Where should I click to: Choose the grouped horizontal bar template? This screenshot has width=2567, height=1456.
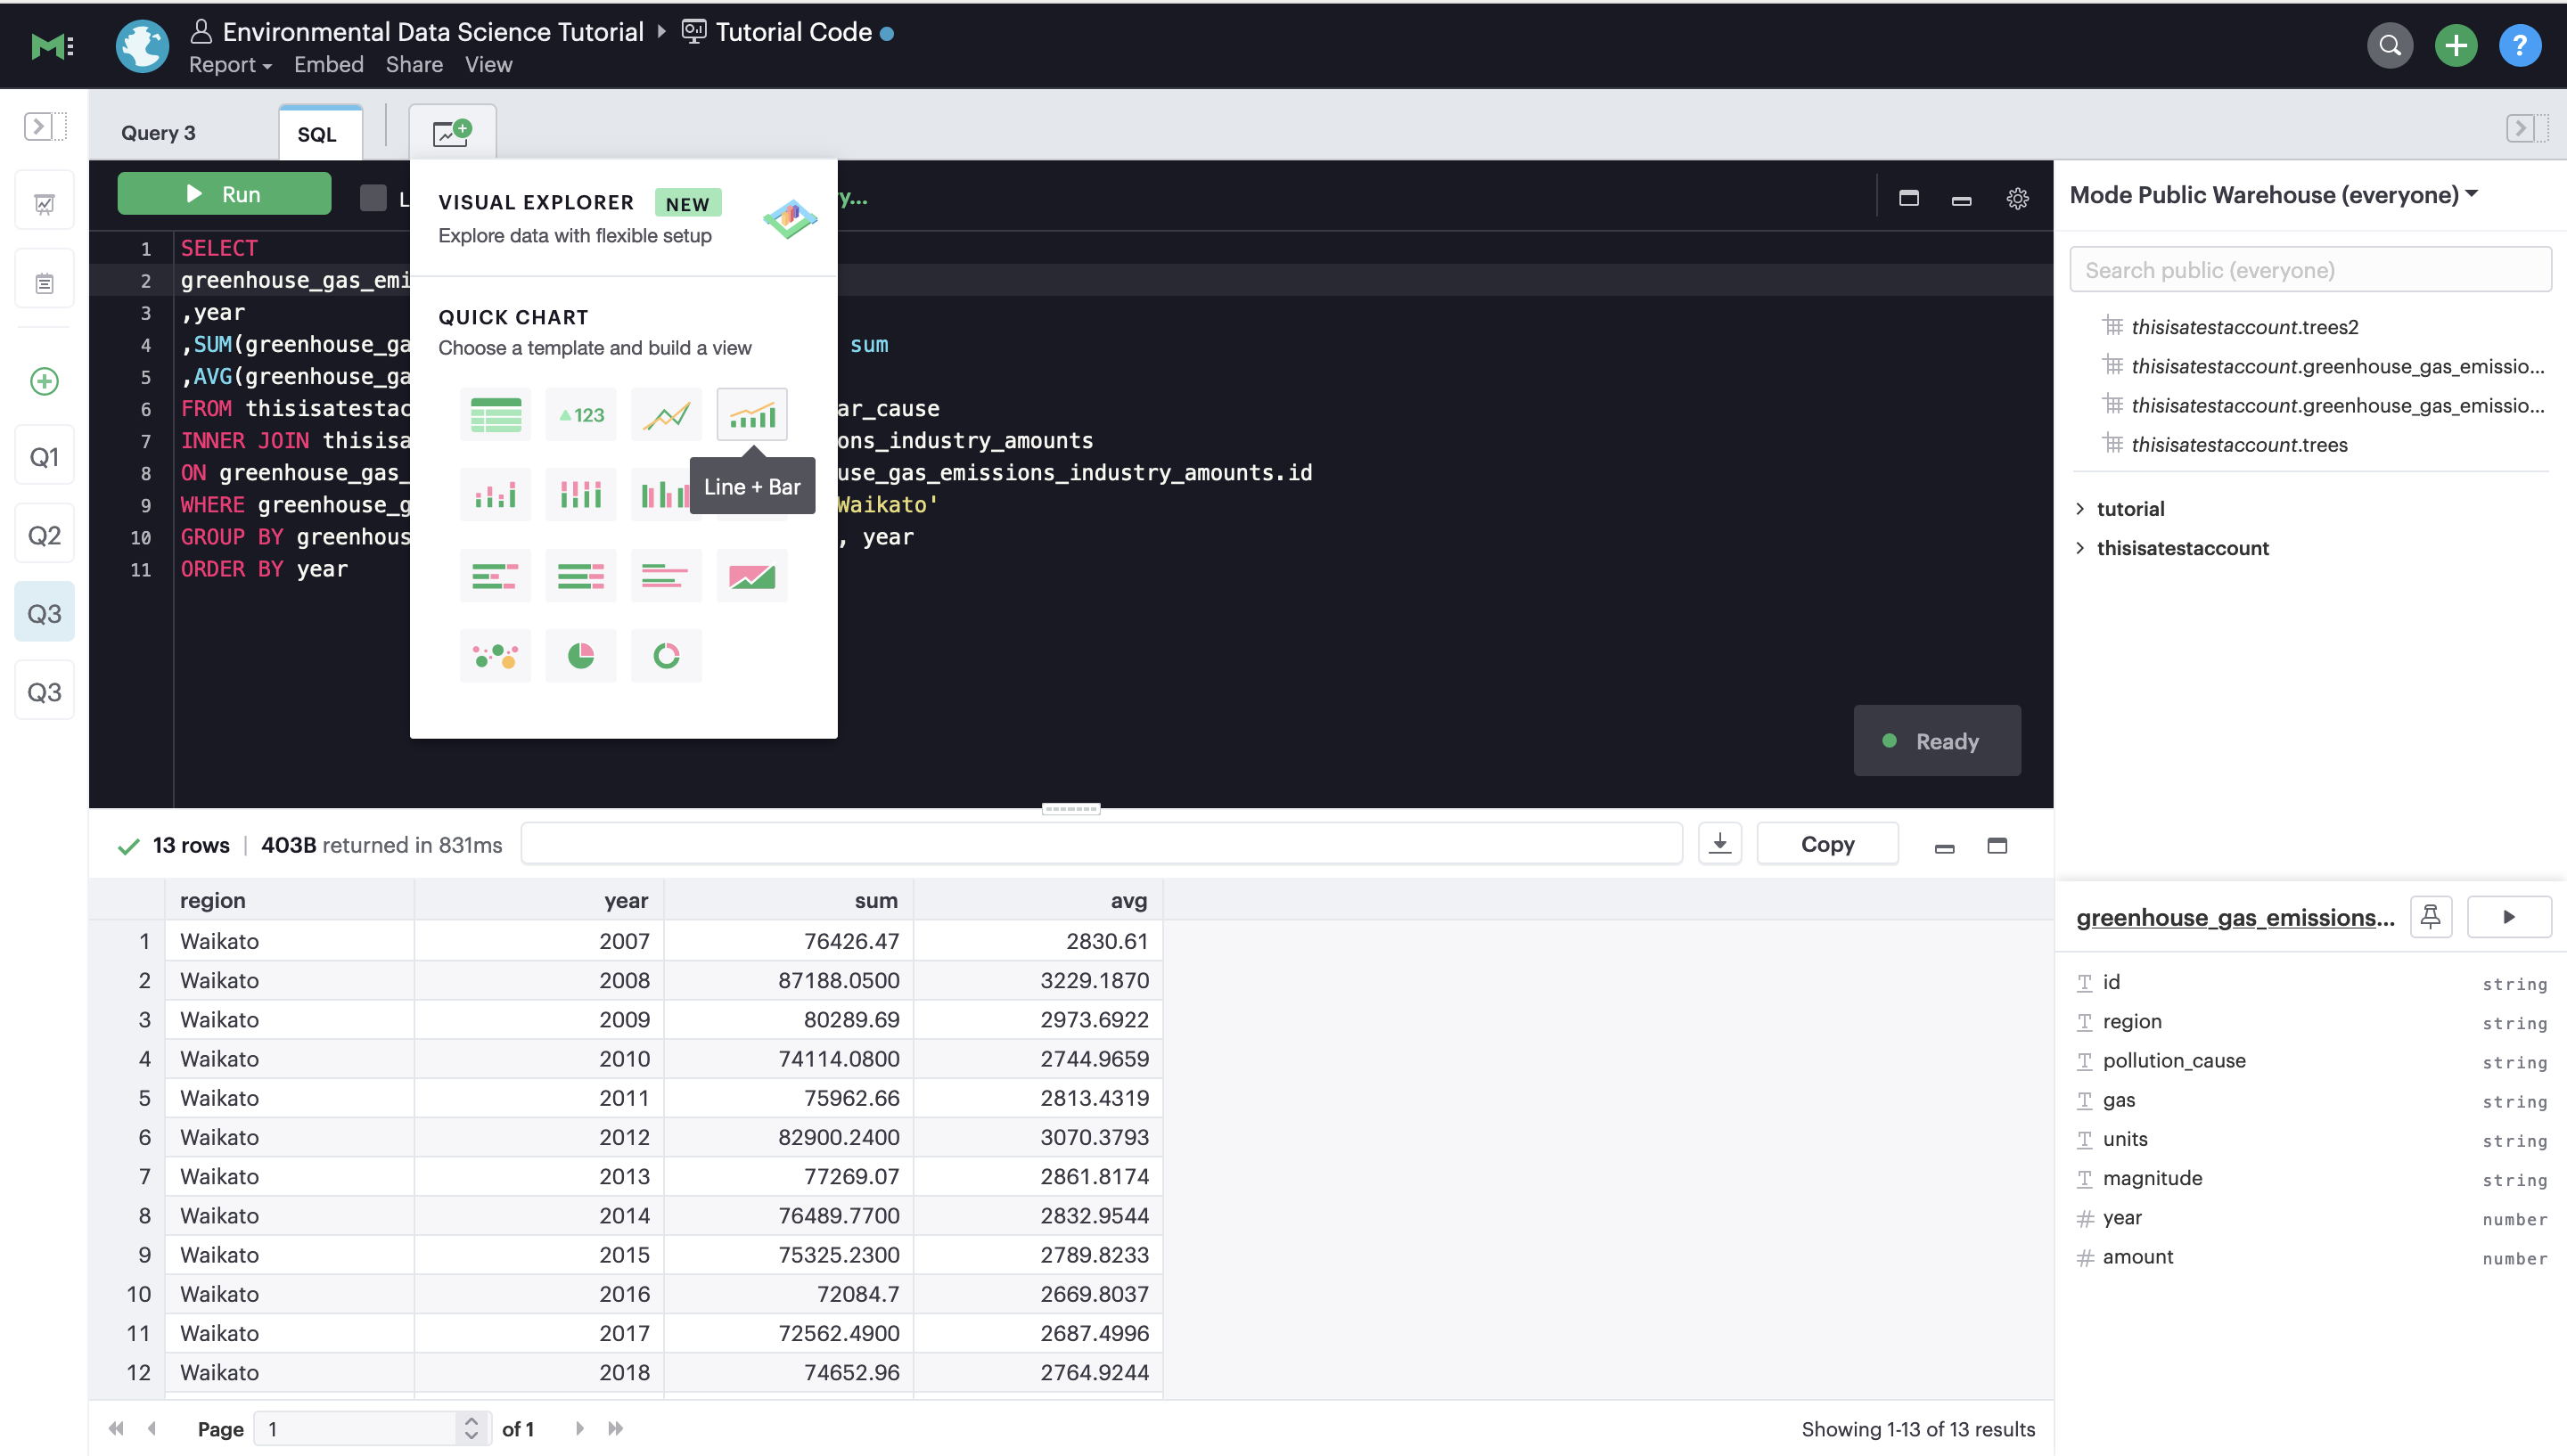(666, 575)
